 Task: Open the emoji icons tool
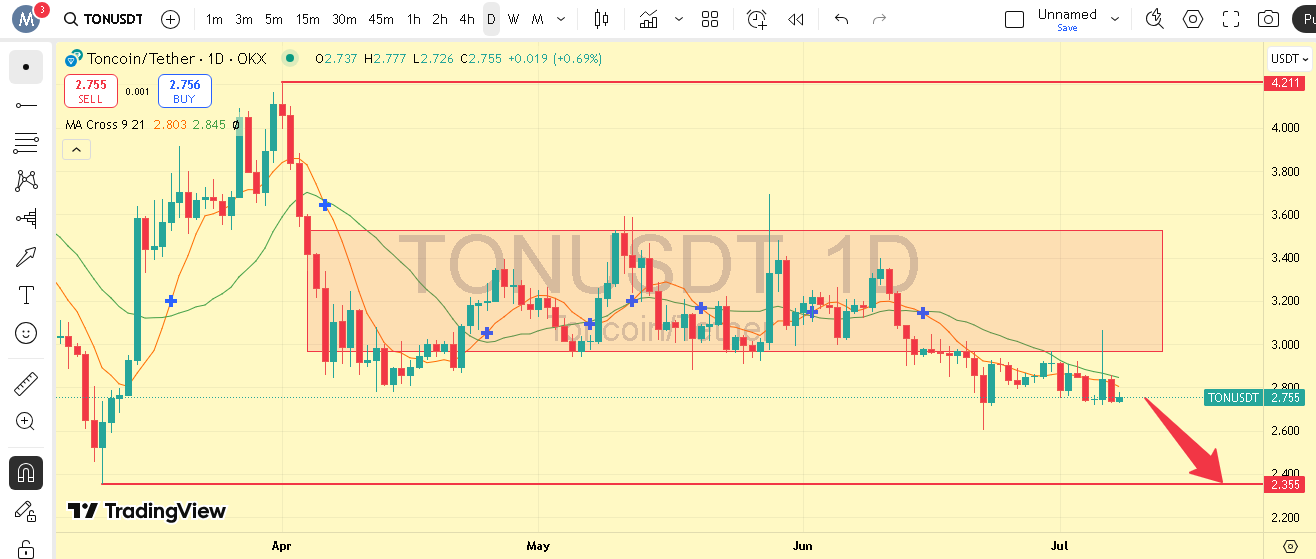tap(26, 333)
